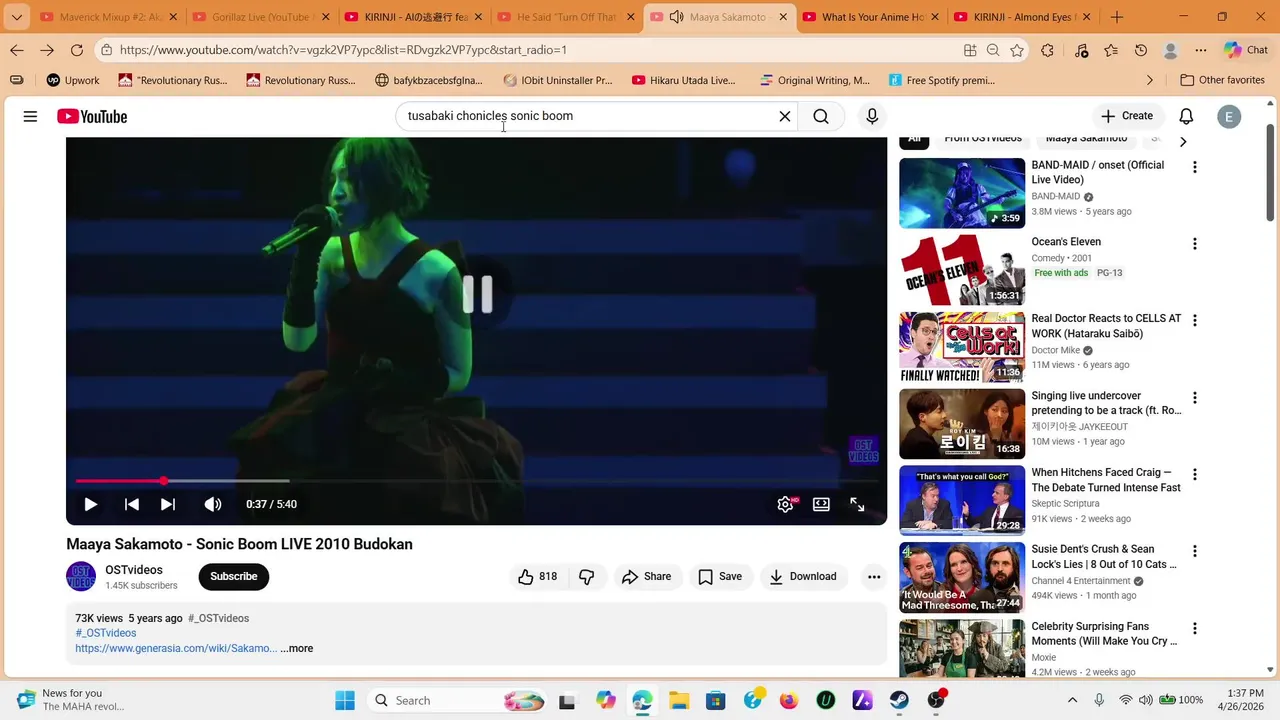
Task: Toggle theater mode in the player
Action: pyautogui.click(x=821, y=504)
